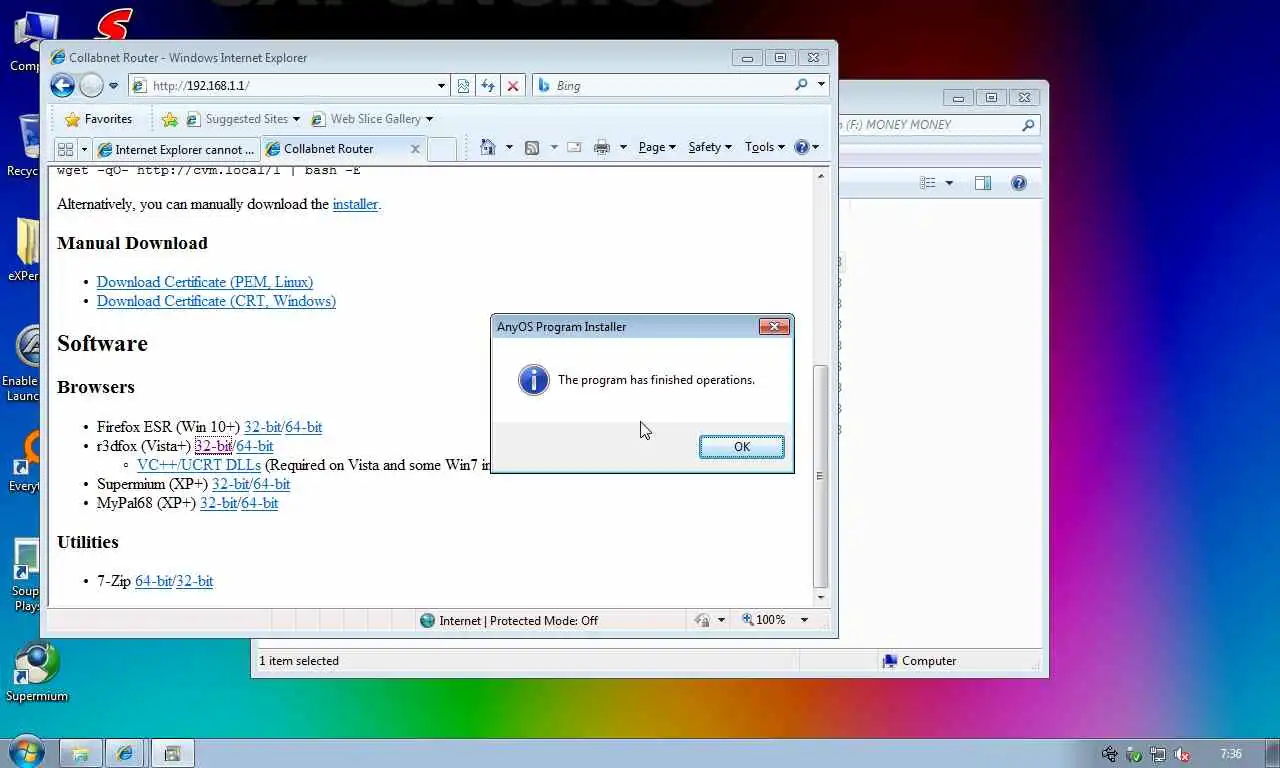
Task: Click Supermium 32-bit download link
Action: 230,484
